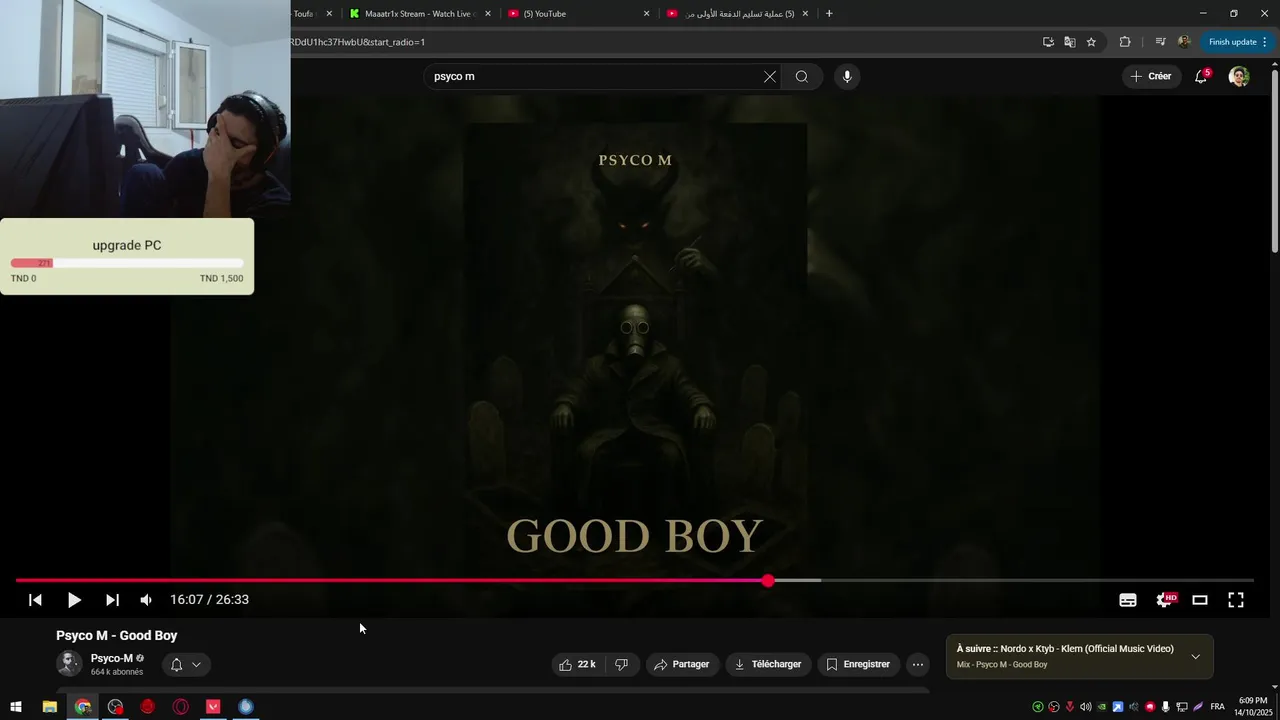
Task: Toggle subtitles on the player
Action: click(1128, 600)
